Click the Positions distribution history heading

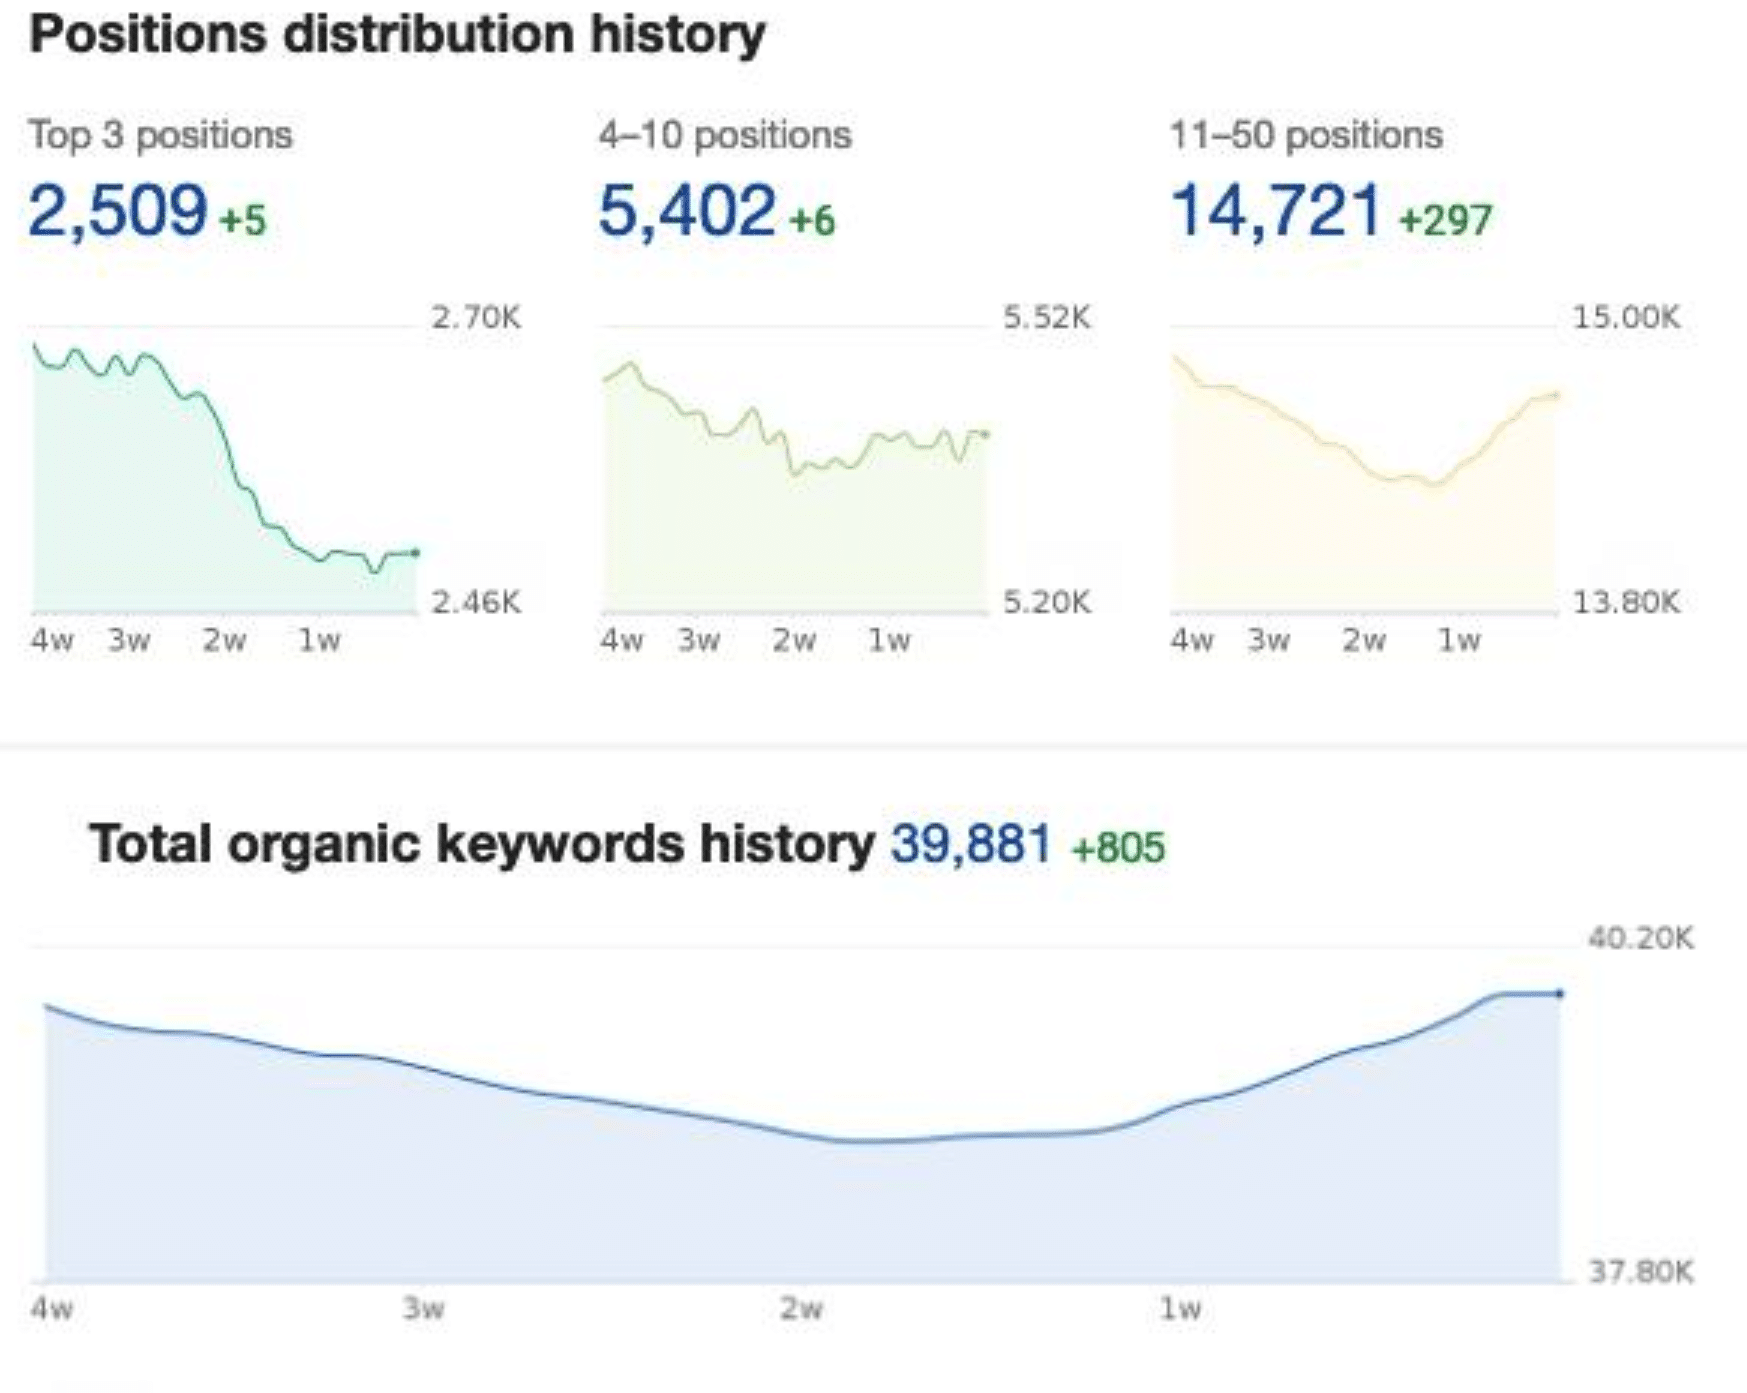pyautogui.click(x=397, y=35)
